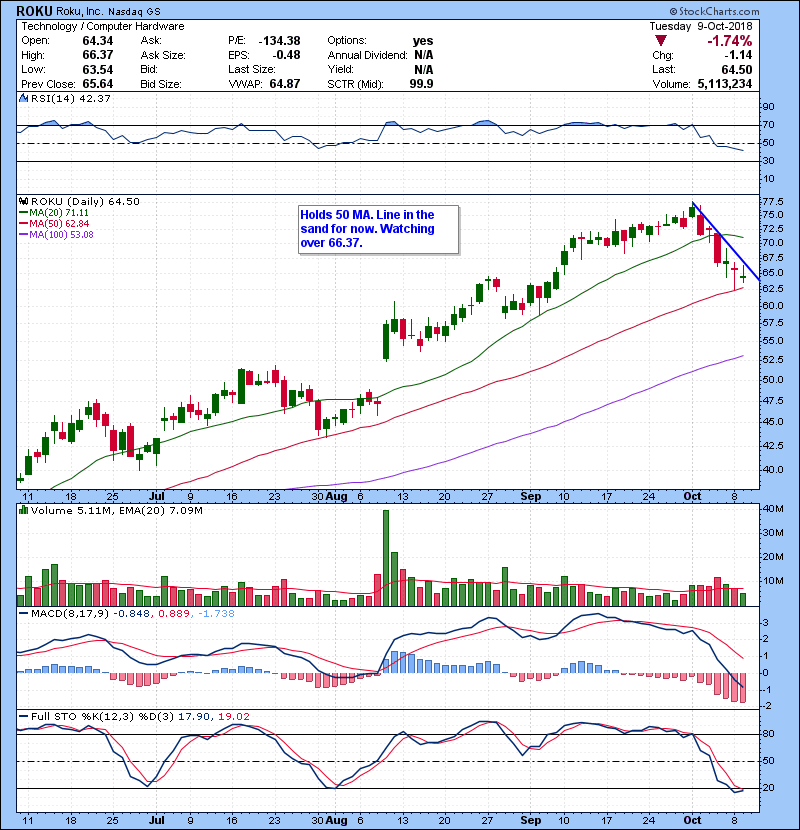Select the Prev Close value 65.64
800x830 pixels.
97,84
